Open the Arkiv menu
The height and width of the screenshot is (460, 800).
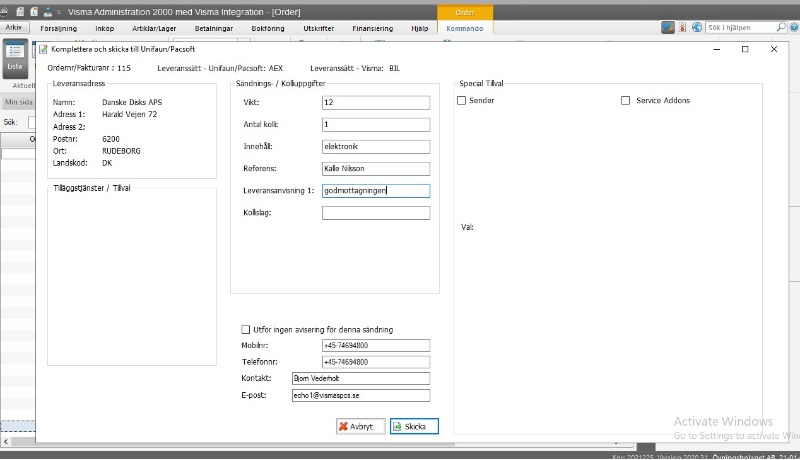pos(14,28)
